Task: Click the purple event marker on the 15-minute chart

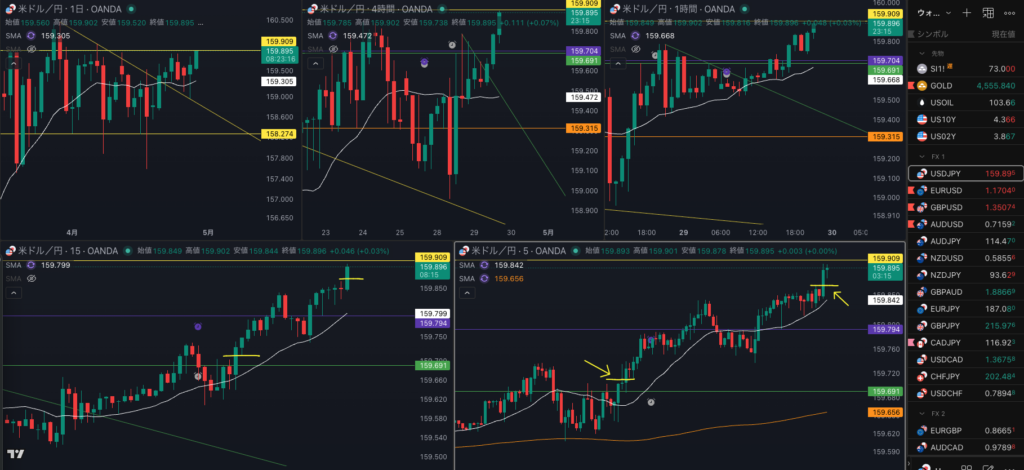Action: (x=198, y=327)
